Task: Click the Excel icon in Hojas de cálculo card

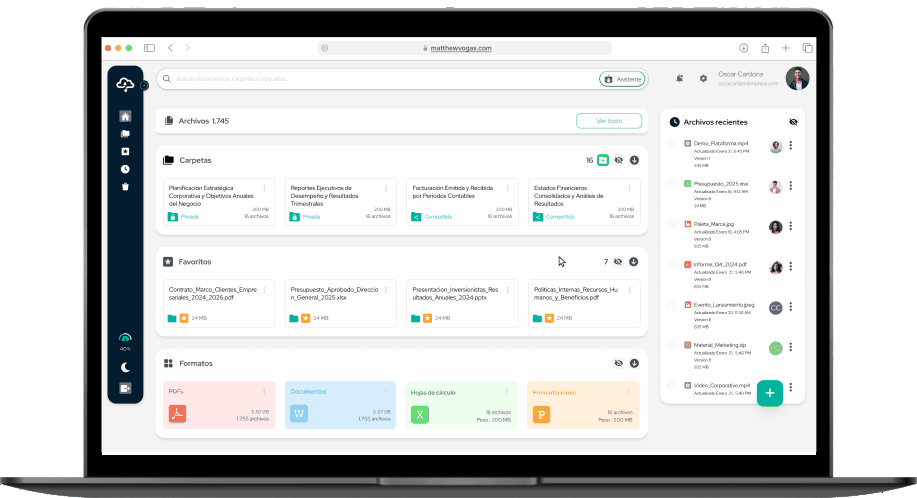Action: 420,415
